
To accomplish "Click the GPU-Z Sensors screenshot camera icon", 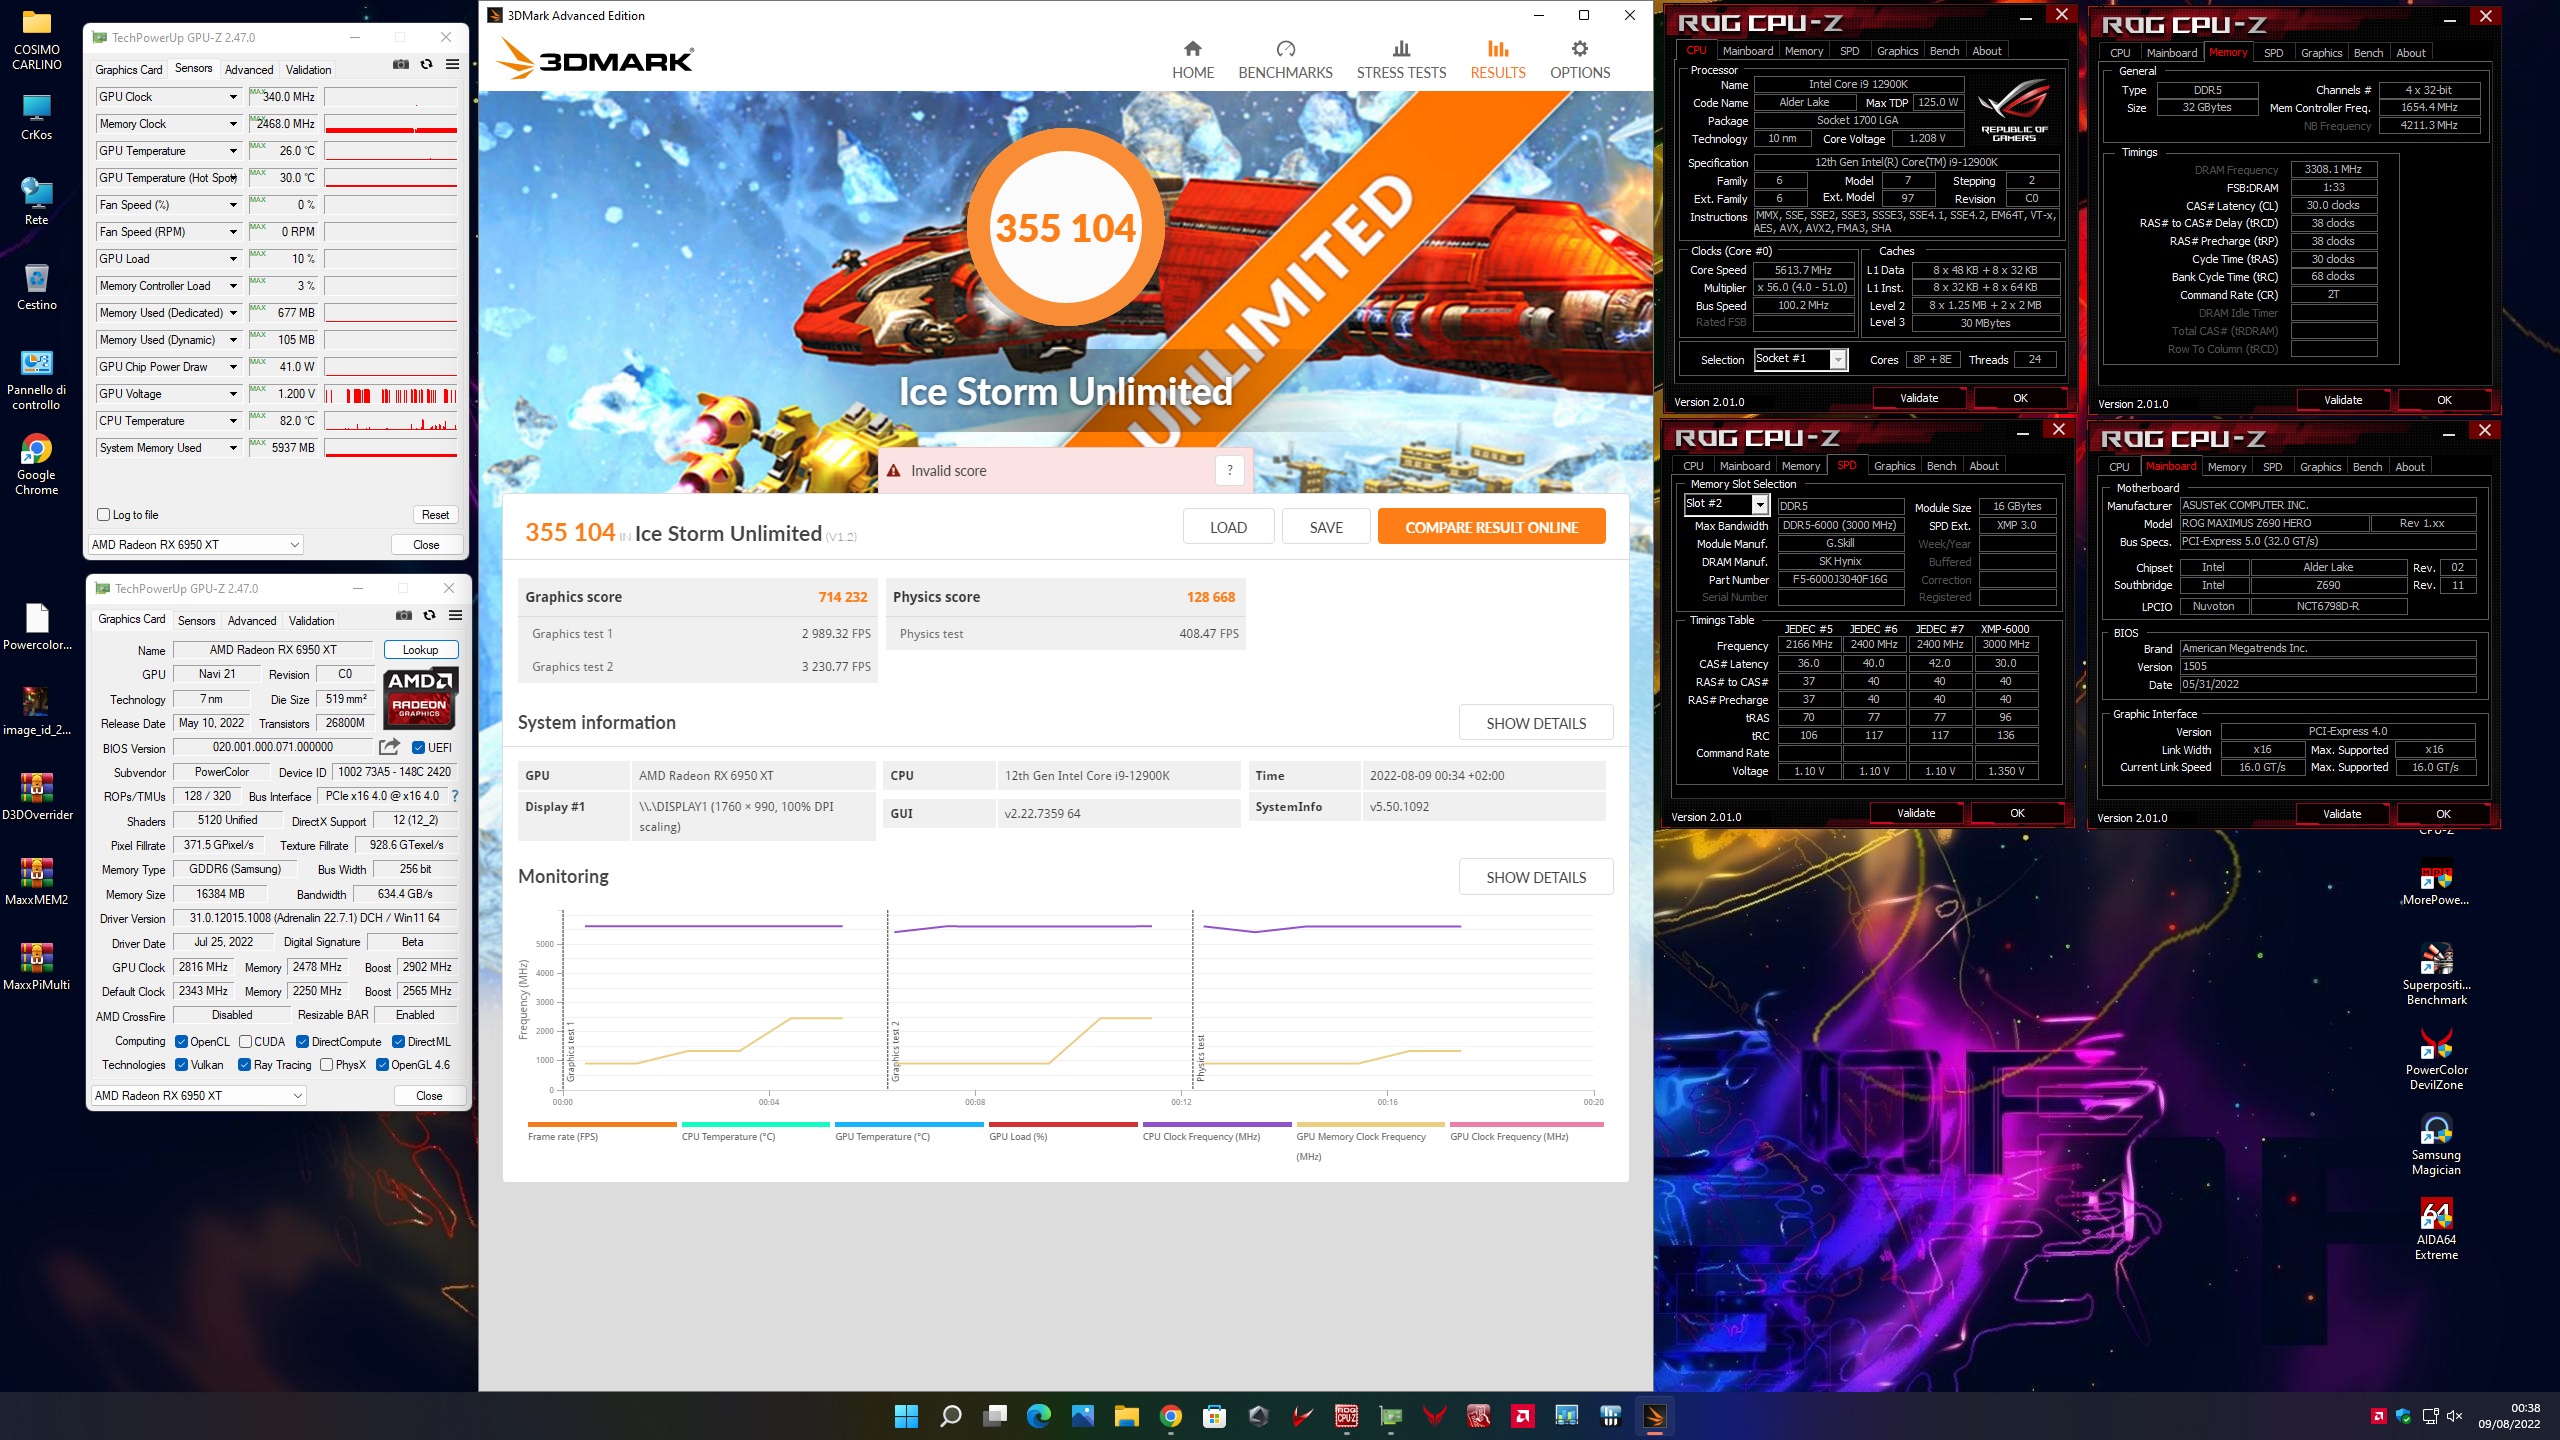I will (401, 64).
